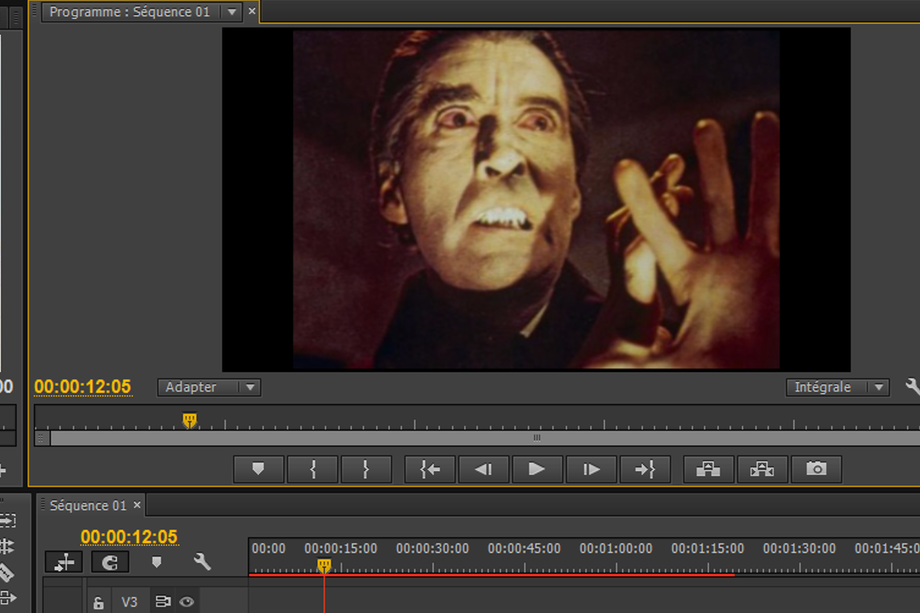Image resolution: width=920 pixels, height=613 pixels.
Task: Go to Out point
Action: pyautogui.click(x=645, y=469)
